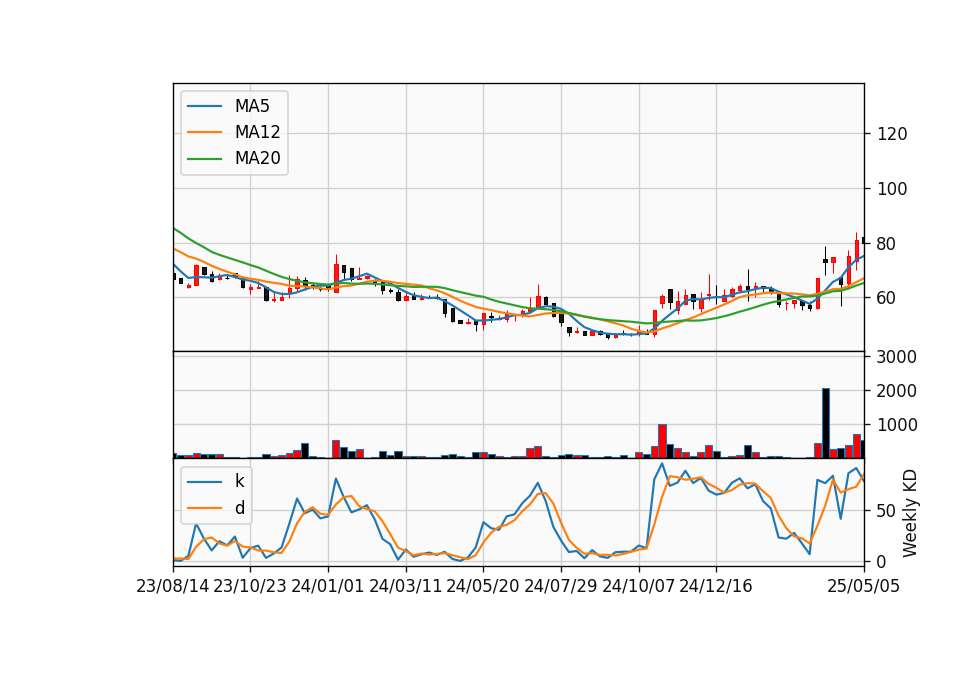Click the 25/05/05 date axis label
This screenshot has width=960, height=690.
click(863, 586)
